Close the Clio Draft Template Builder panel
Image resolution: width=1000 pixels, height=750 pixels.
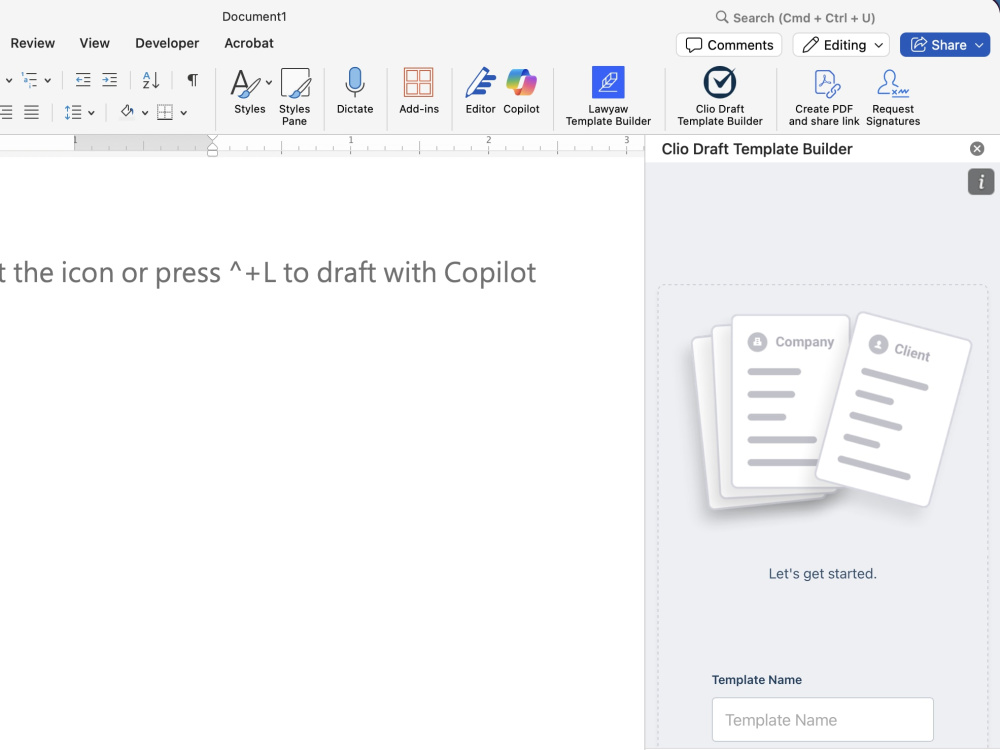[976, 149]
